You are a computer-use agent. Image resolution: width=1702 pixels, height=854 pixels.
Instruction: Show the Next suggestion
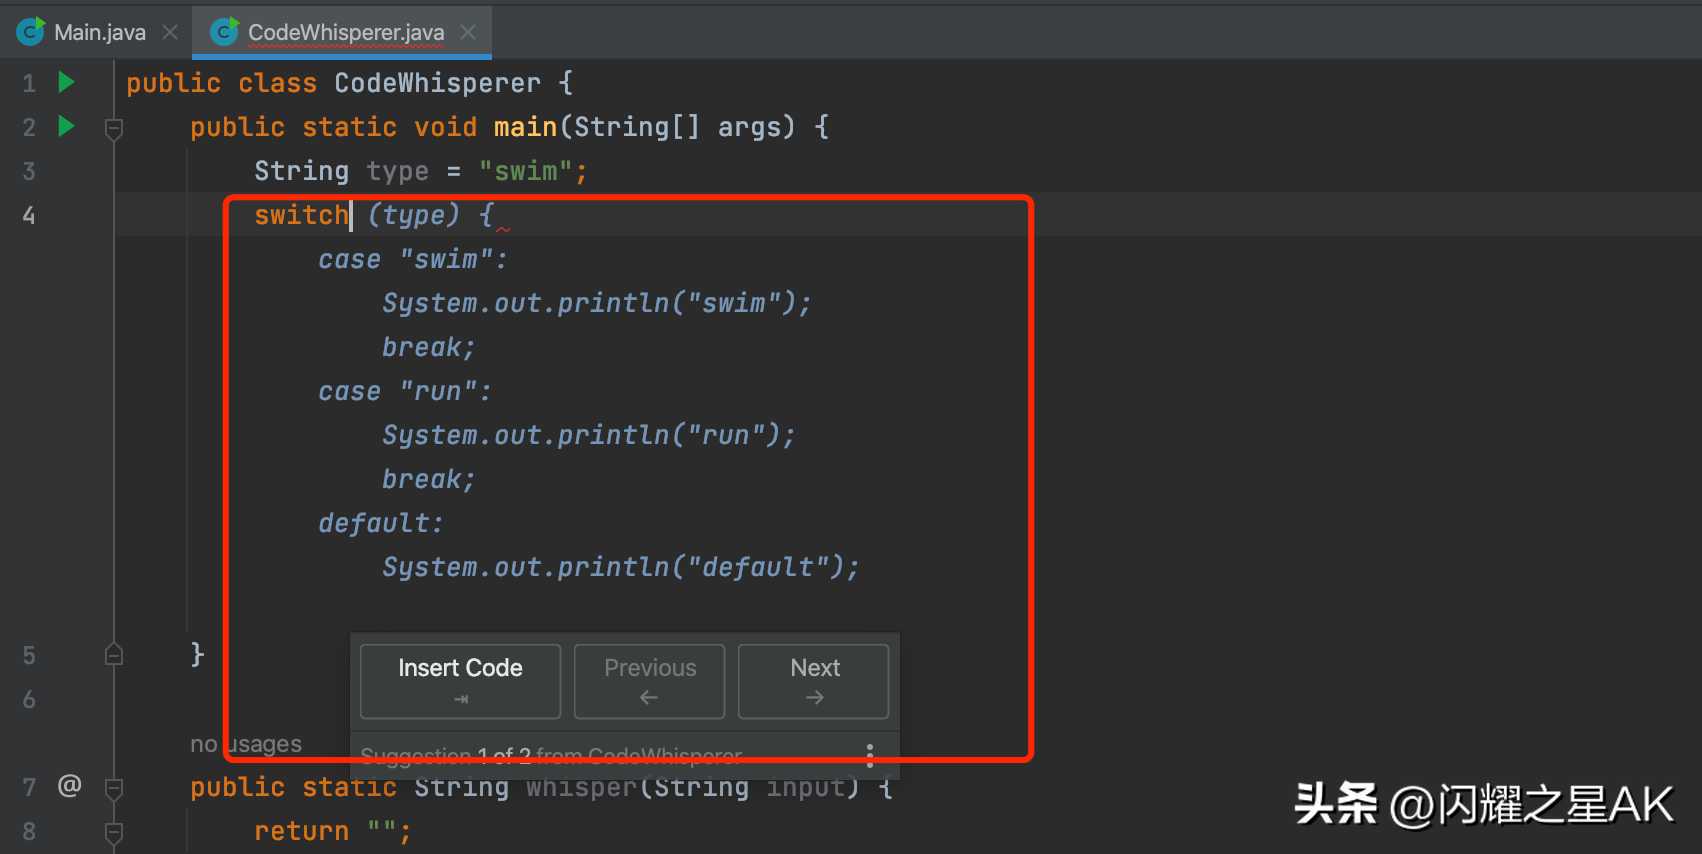coord(814,681)
